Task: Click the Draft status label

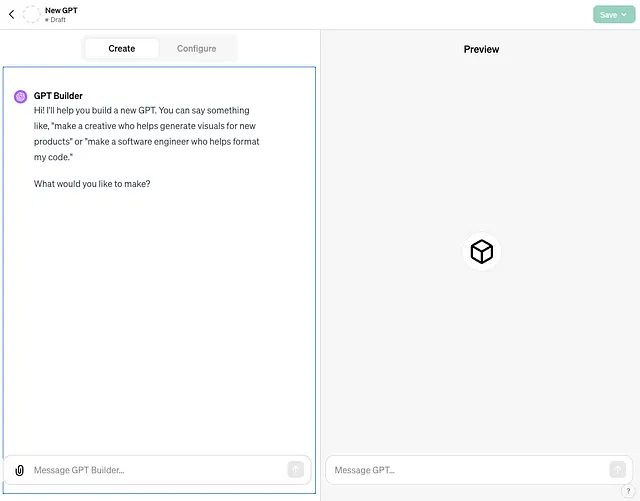Action: [56, 20]
